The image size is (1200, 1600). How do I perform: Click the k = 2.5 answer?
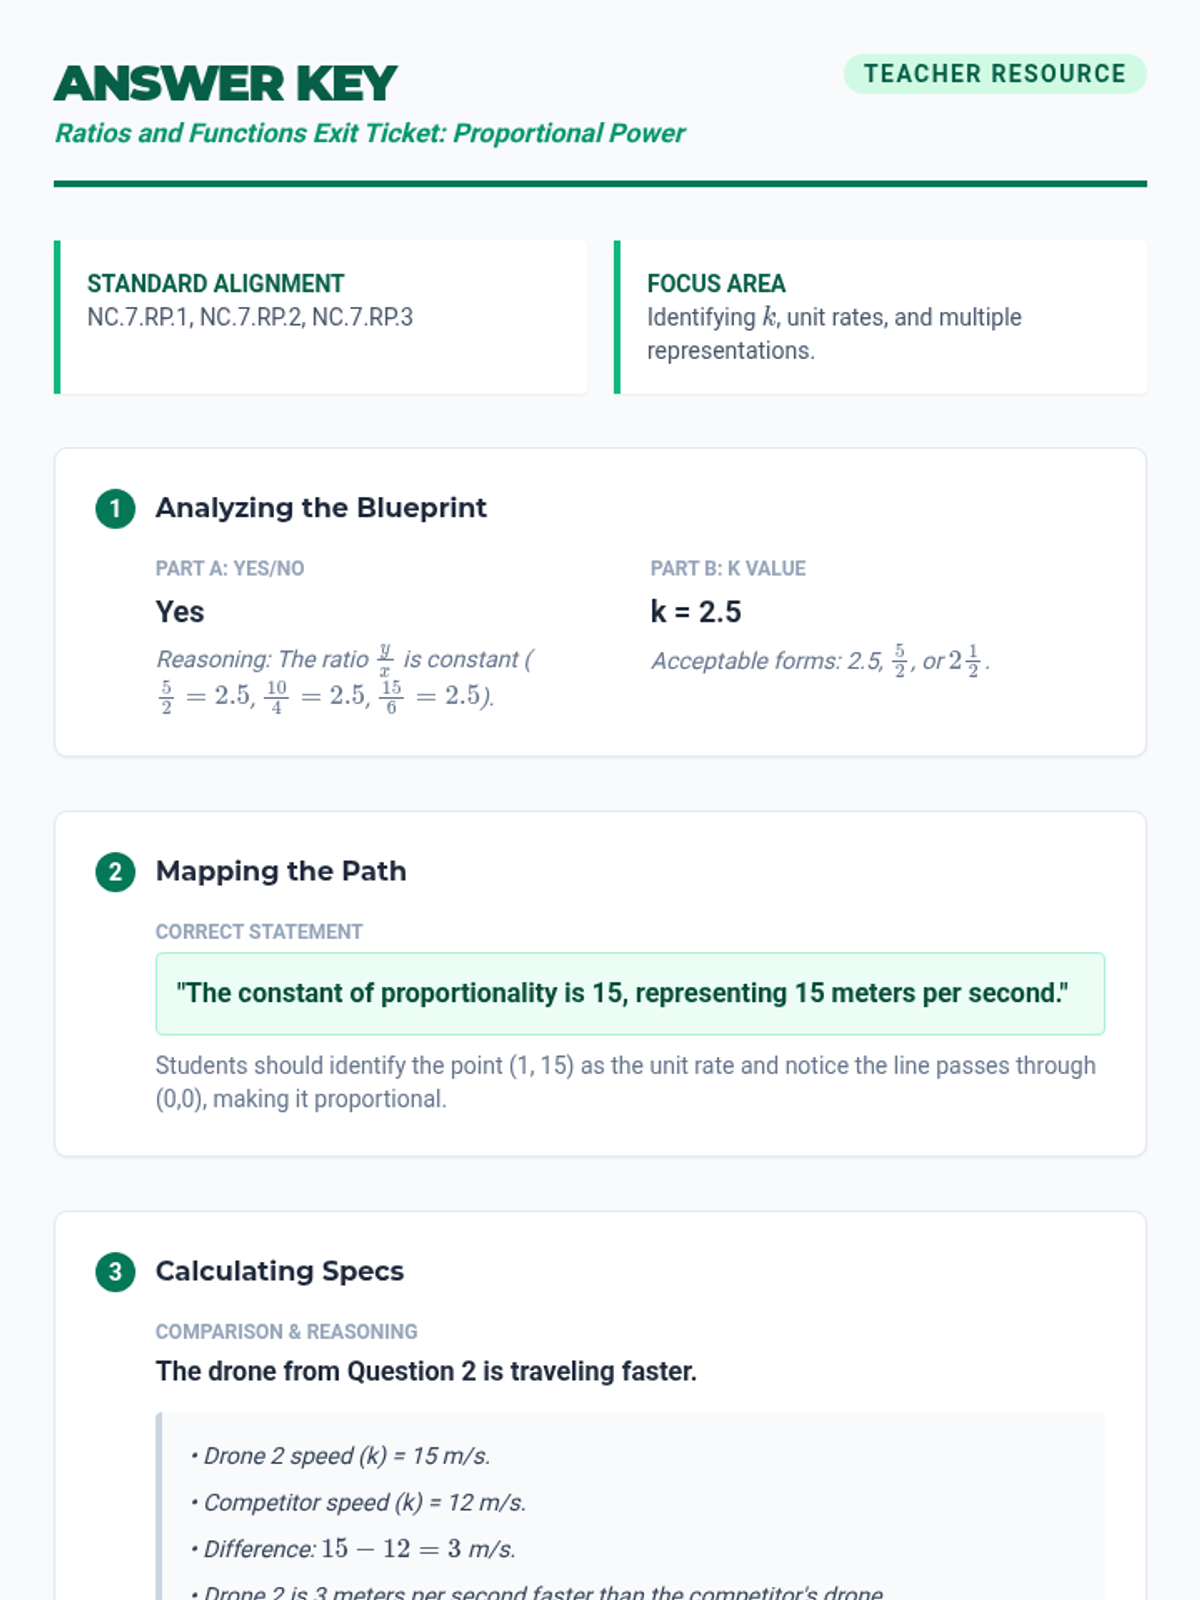(696, 612)
